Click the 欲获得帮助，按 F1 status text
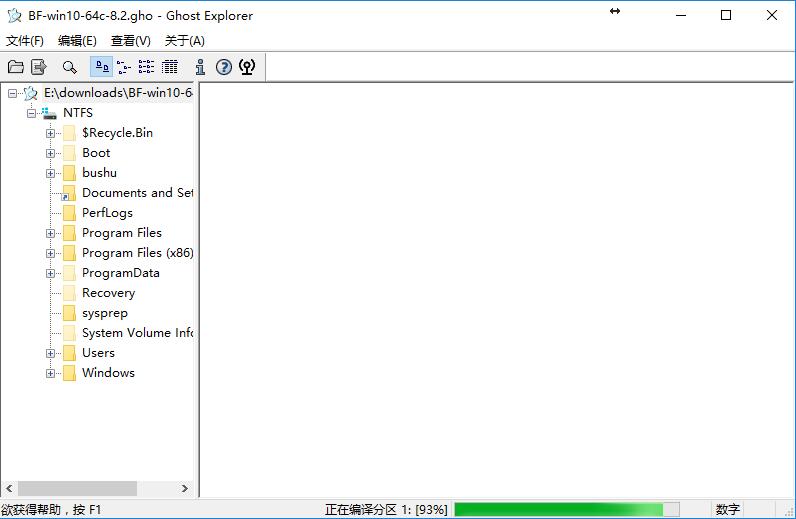 tap(51, 509)
